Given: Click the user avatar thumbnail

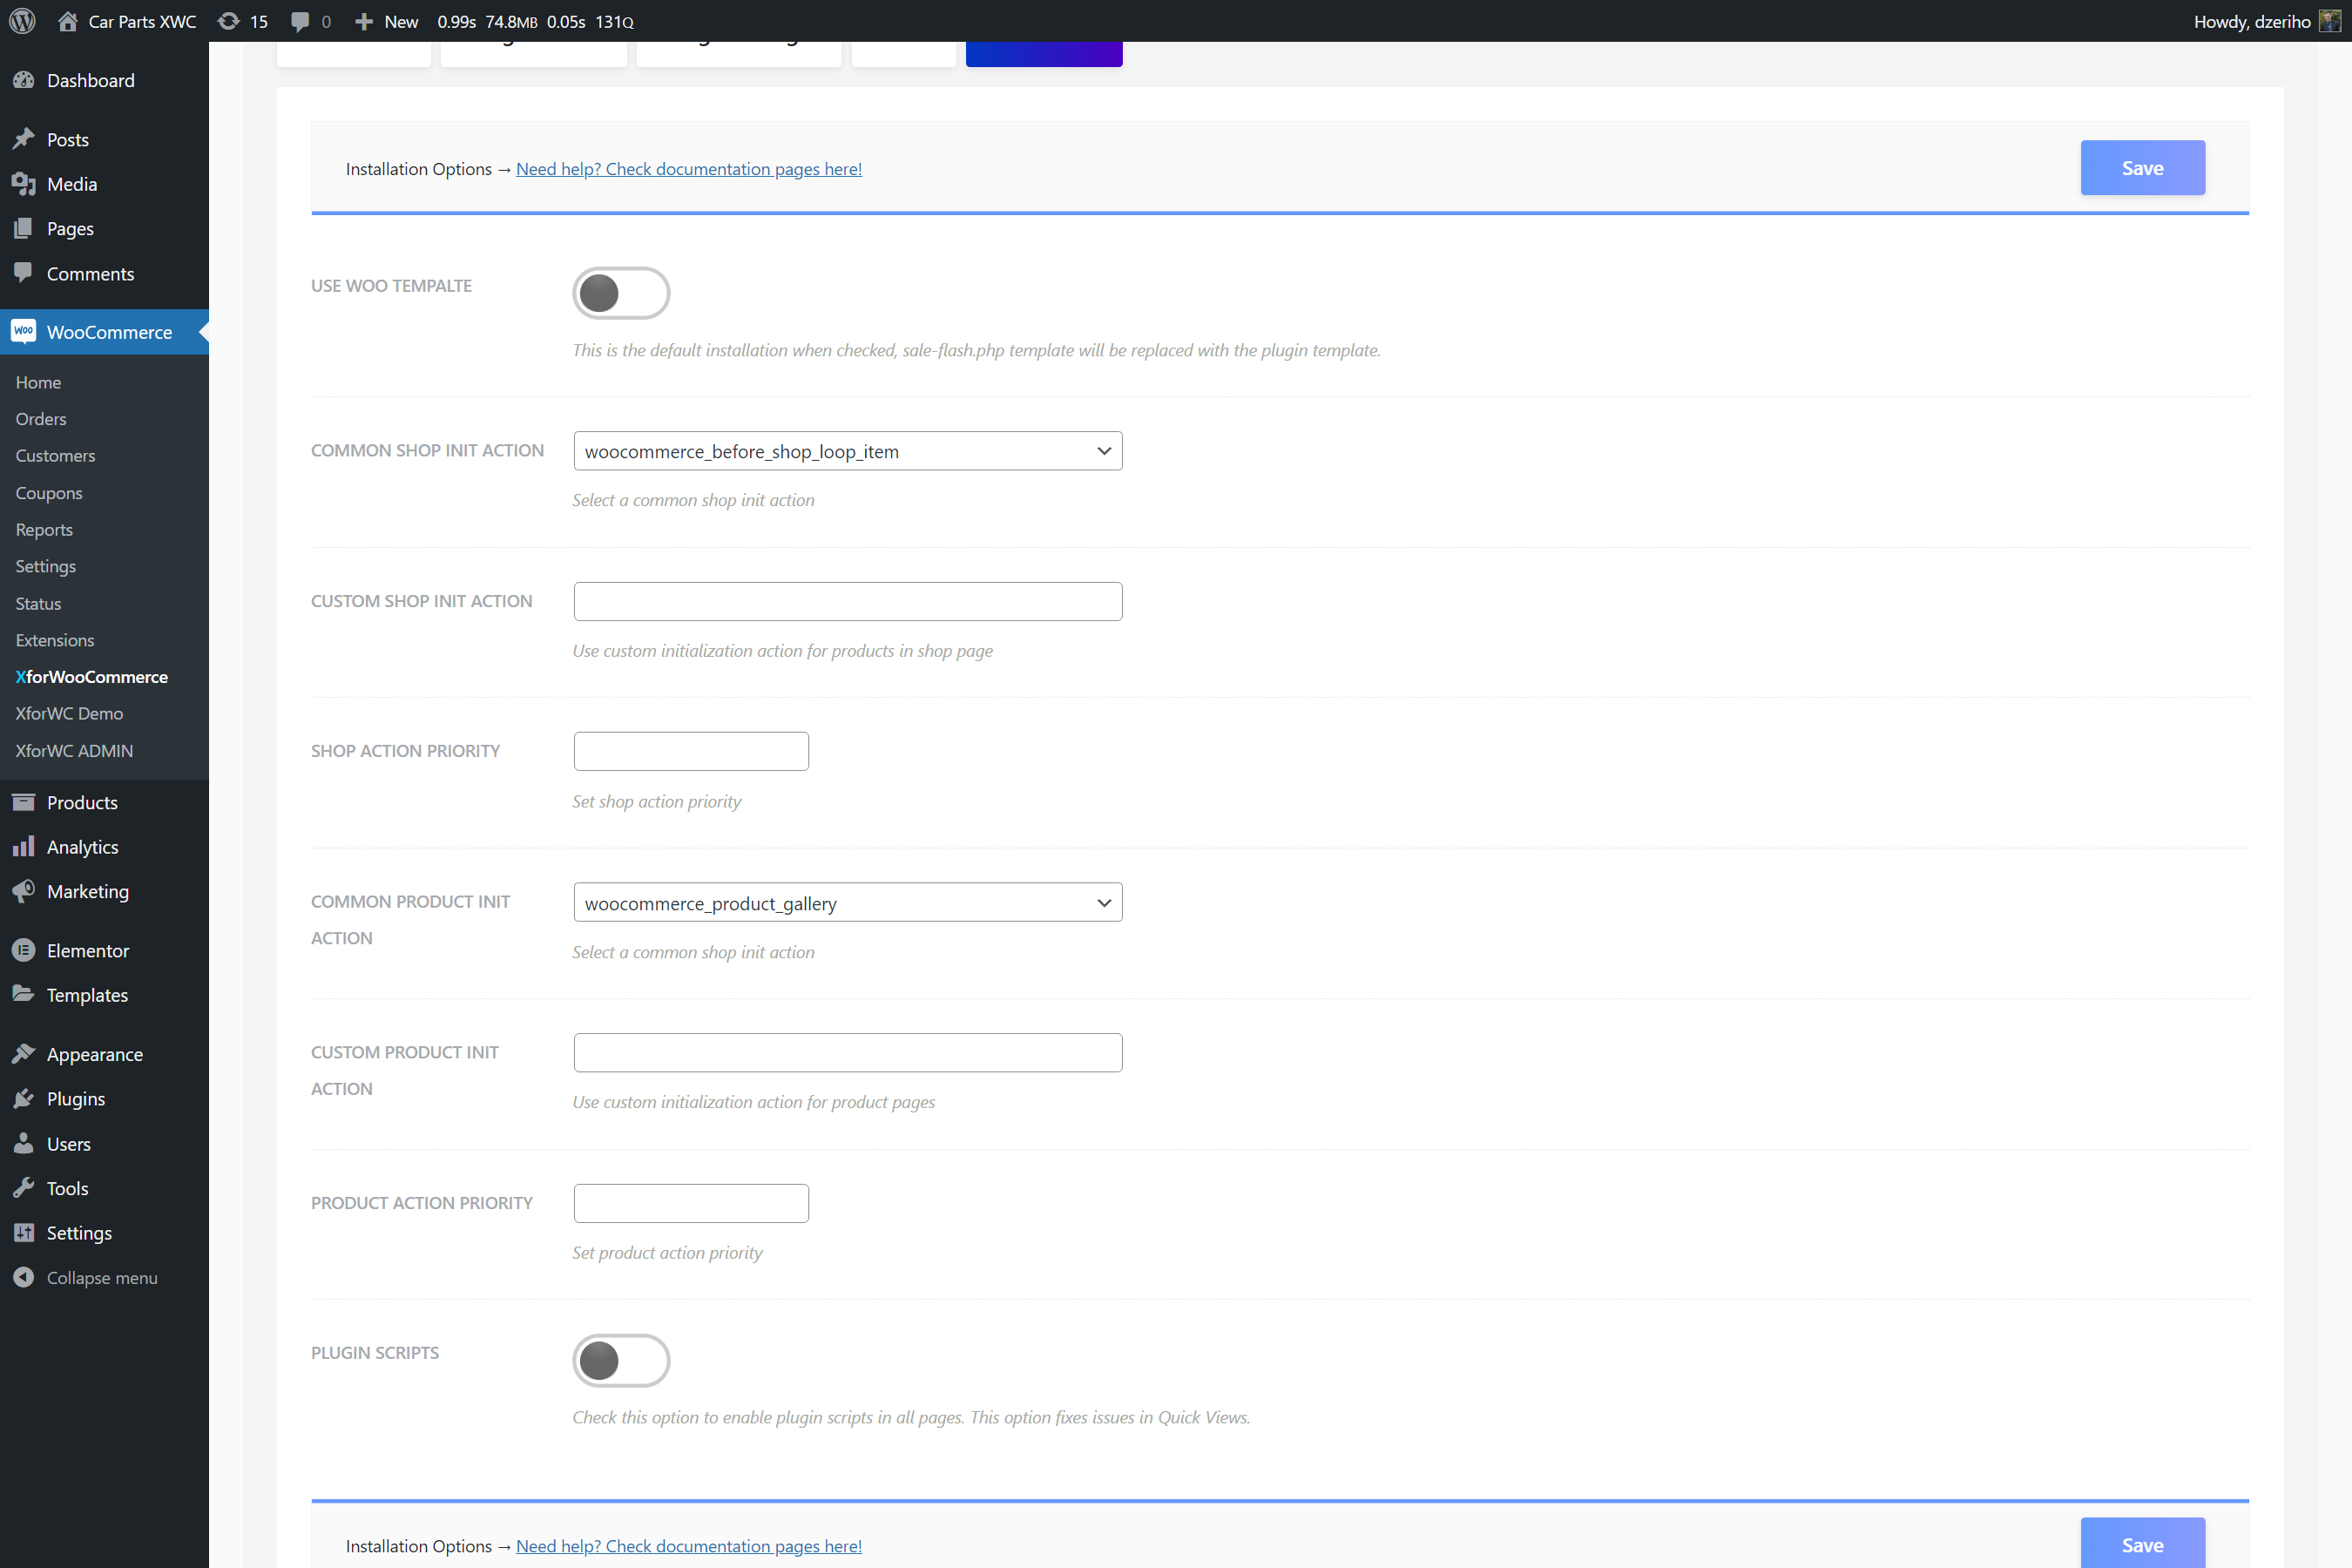Looking at the screenshot, I should 2330,21.
